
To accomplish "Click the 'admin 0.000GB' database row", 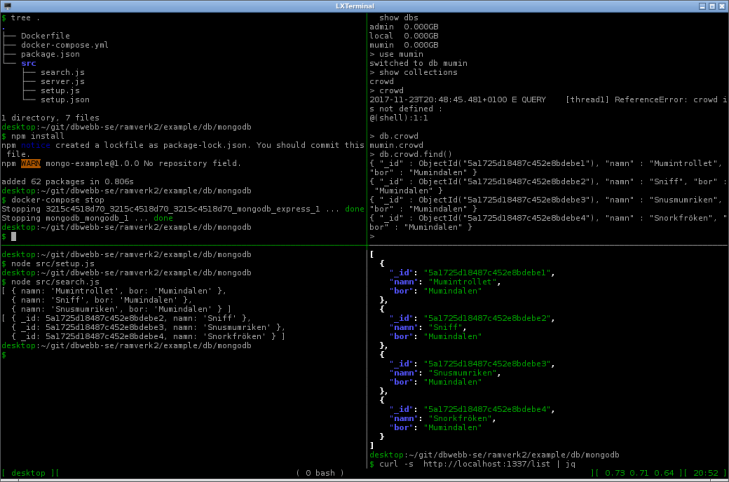I will coord(404,27).
